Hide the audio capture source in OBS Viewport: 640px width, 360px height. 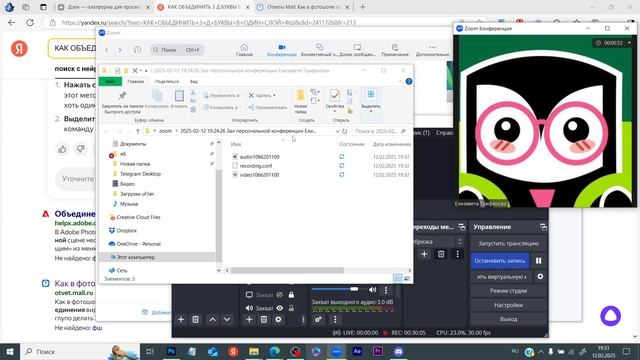click(280, 308)
